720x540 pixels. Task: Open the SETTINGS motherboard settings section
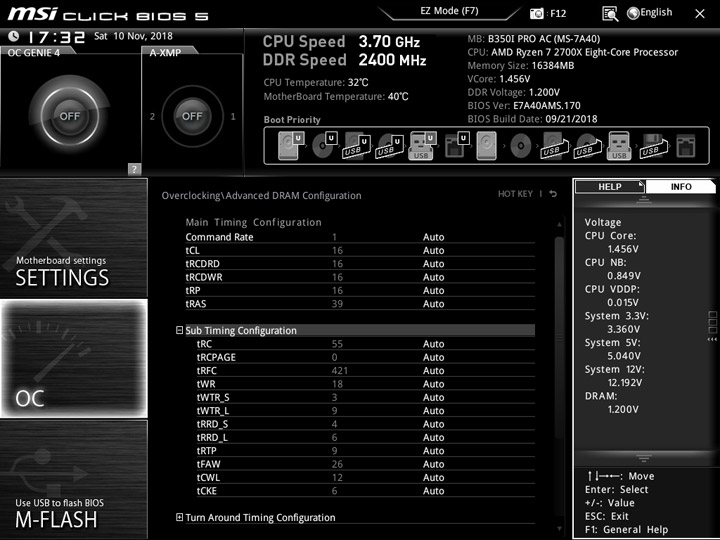(73, 238)
